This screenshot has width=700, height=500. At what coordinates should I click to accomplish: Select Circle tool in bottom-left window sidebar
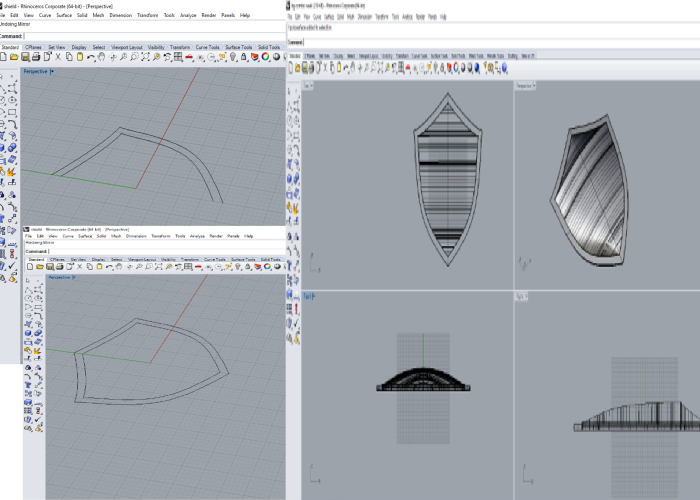pos(29,298)
